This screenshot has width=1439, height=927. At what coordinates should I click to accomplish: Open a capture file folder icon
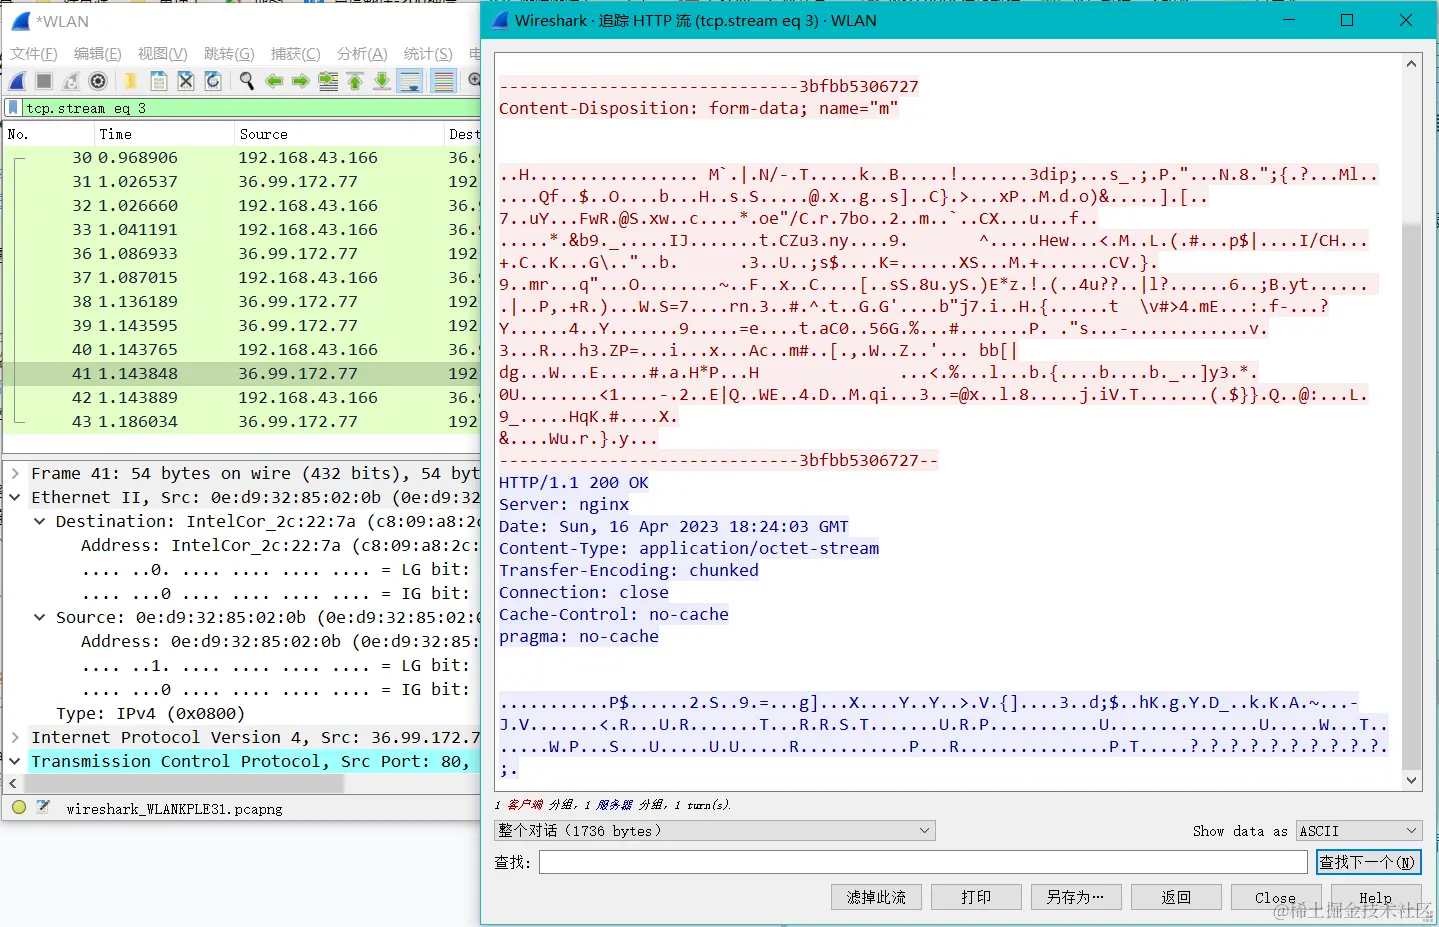131,81
